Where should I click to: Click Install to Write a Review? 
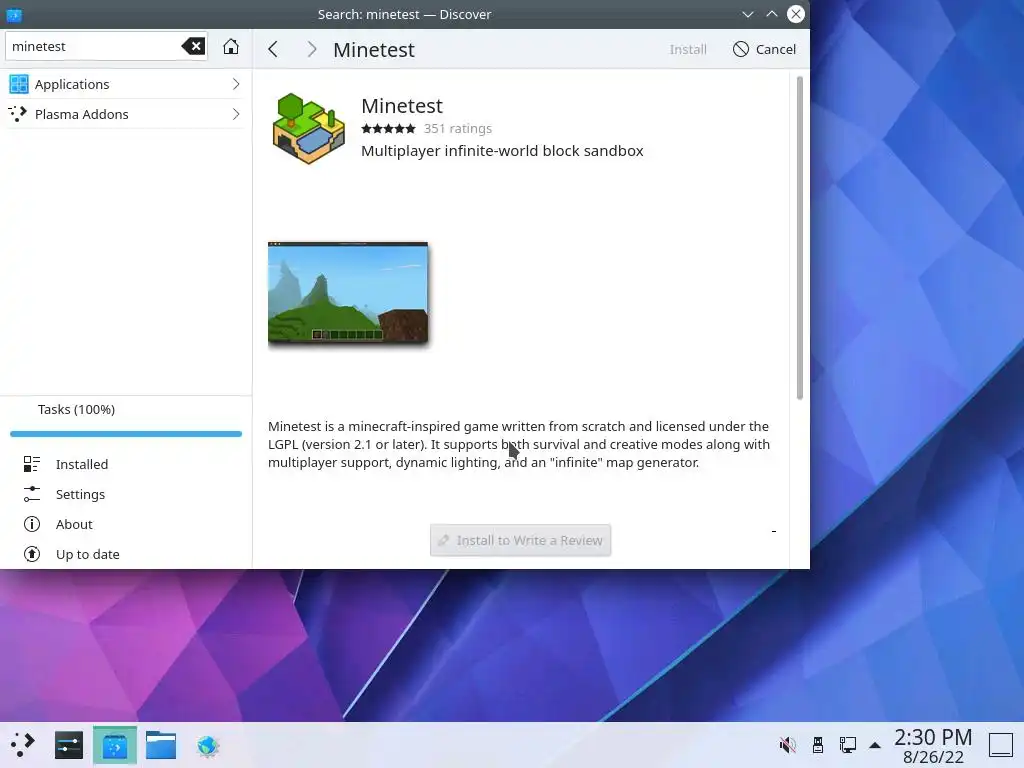pyautogui.click(x=520, y=540)
